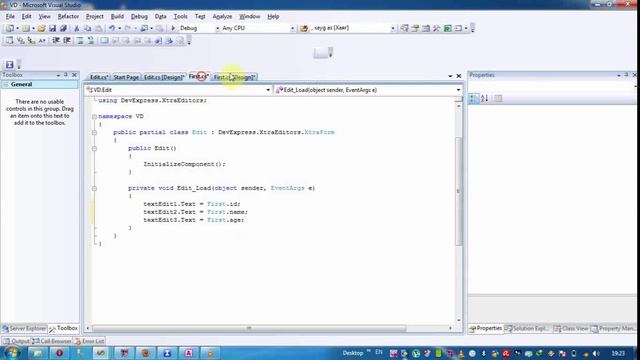Click the Solution Explorer toolbar icon
Screen dimensions: 640x360
coord(404,28)
